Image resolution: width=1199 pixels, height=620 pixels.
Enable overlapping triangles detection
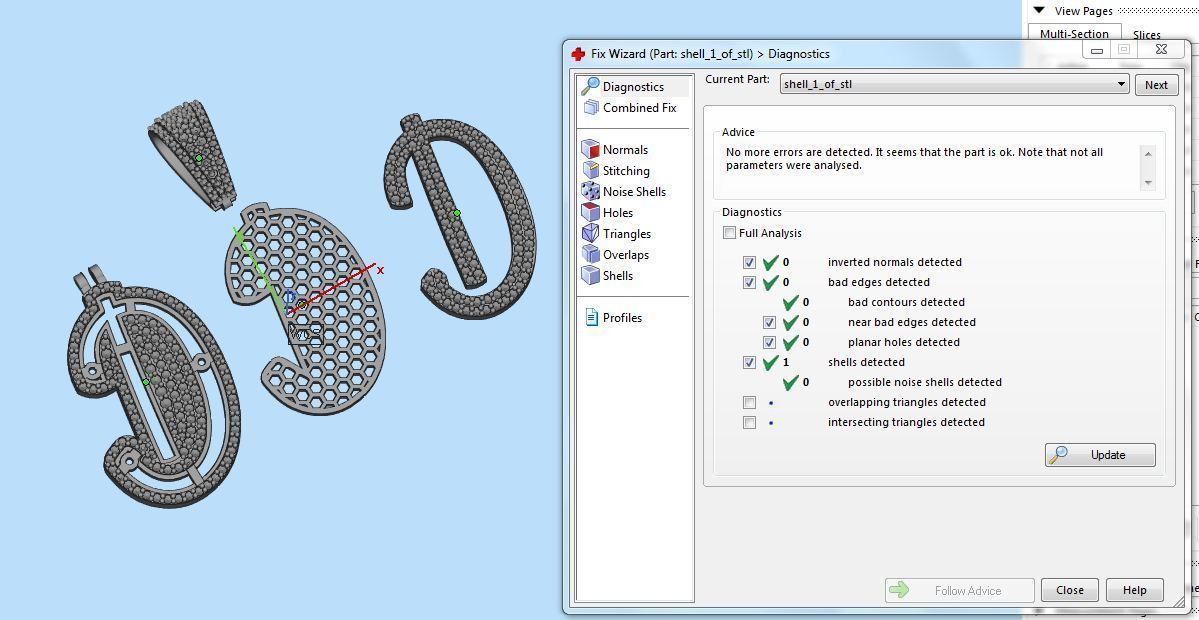[749, 402]
